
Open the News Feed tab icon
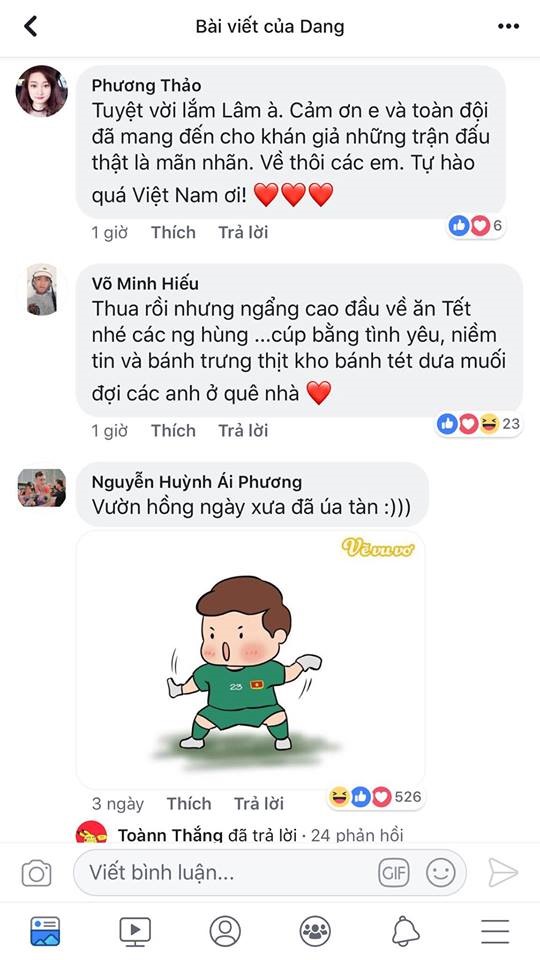pos(45,931)
